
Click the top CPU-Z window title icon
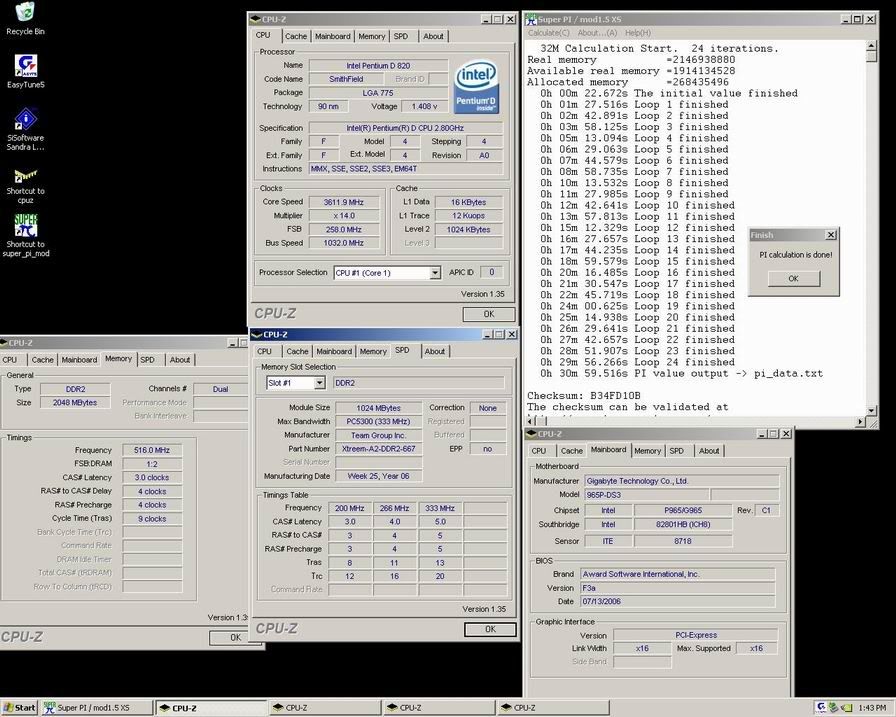tap(255, 19)
